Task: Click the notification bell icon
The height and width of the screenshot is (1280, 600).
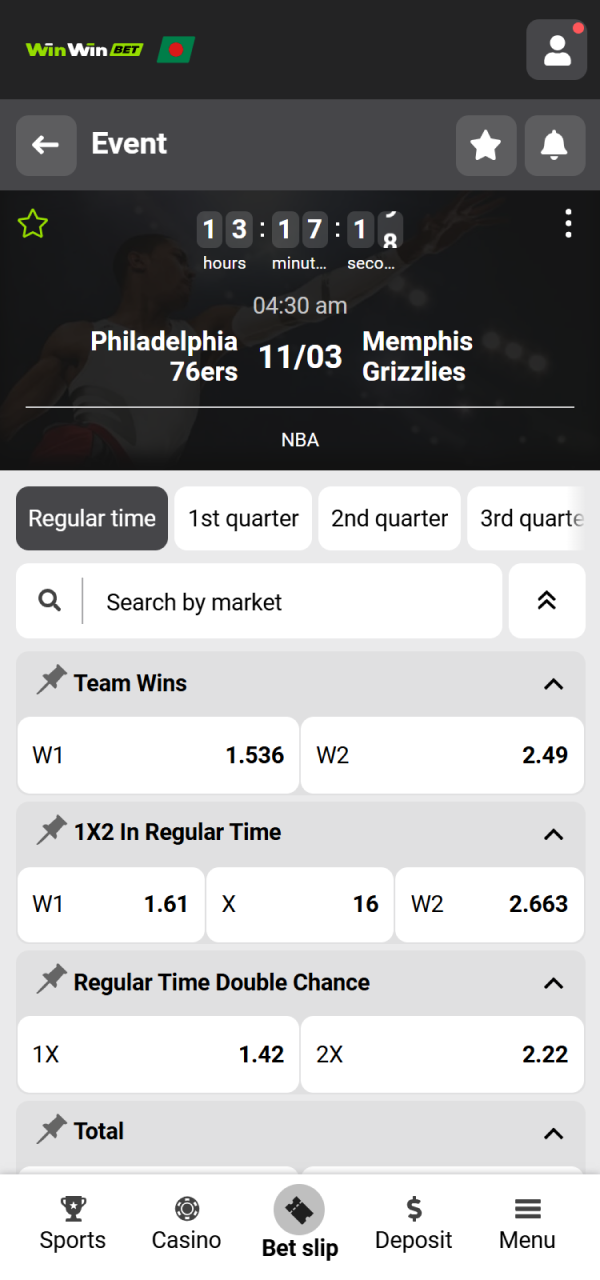Action: (x=554, y=145)
